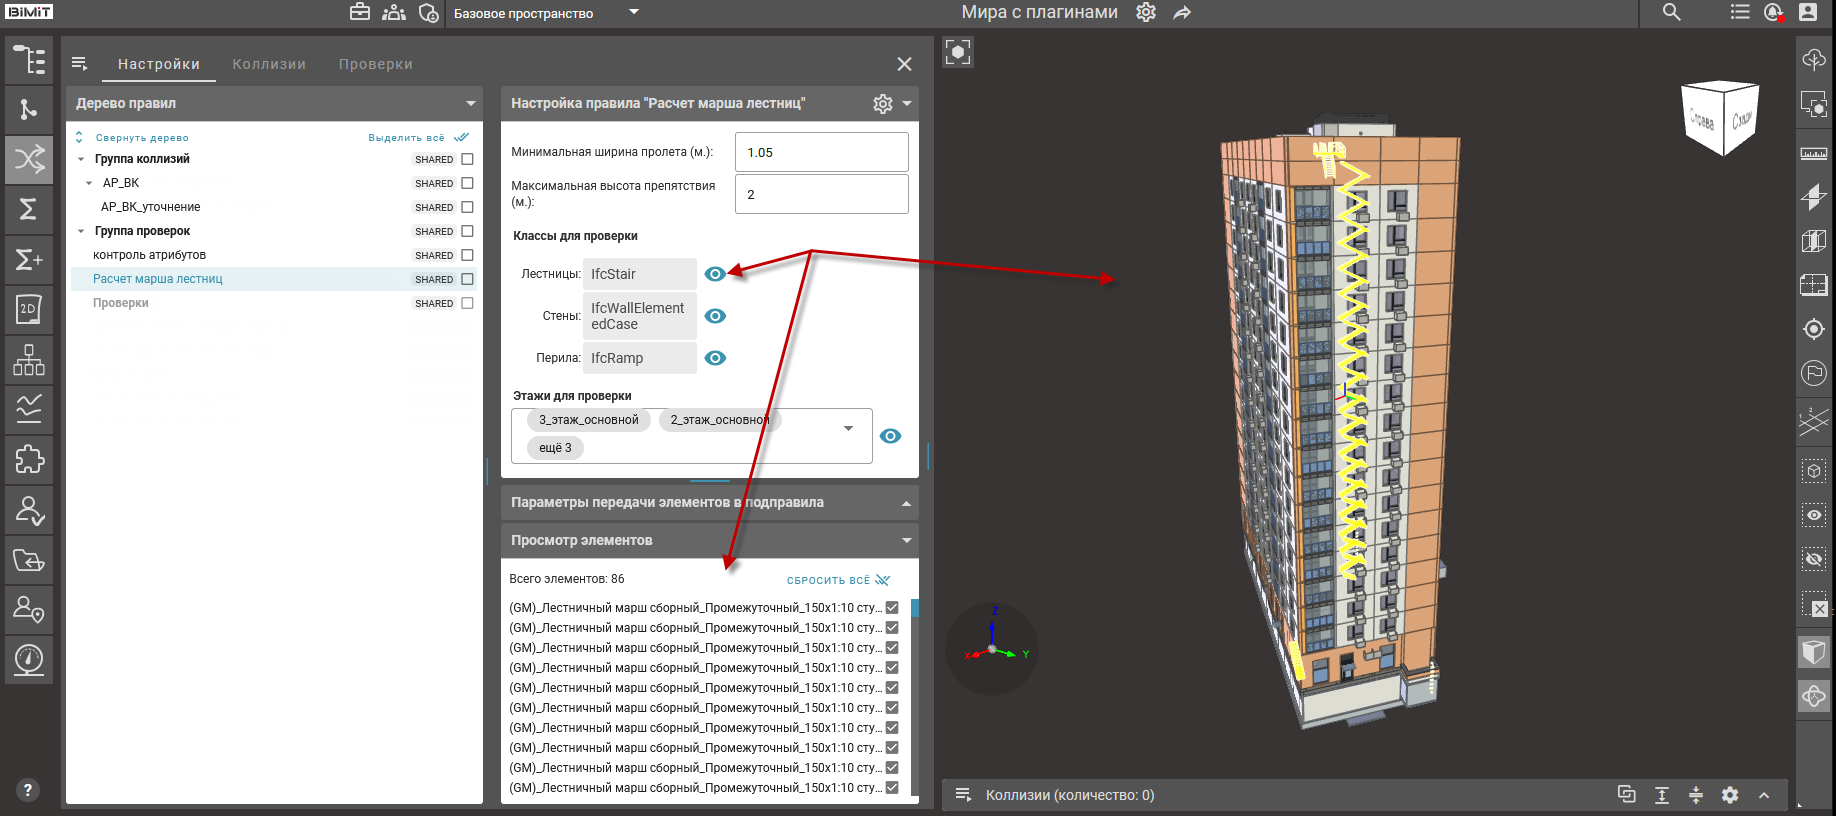The height and width of the screenshot is (816, 1836).
Task: Click the collisions panel settings gear
Action: pos(1730,795)
